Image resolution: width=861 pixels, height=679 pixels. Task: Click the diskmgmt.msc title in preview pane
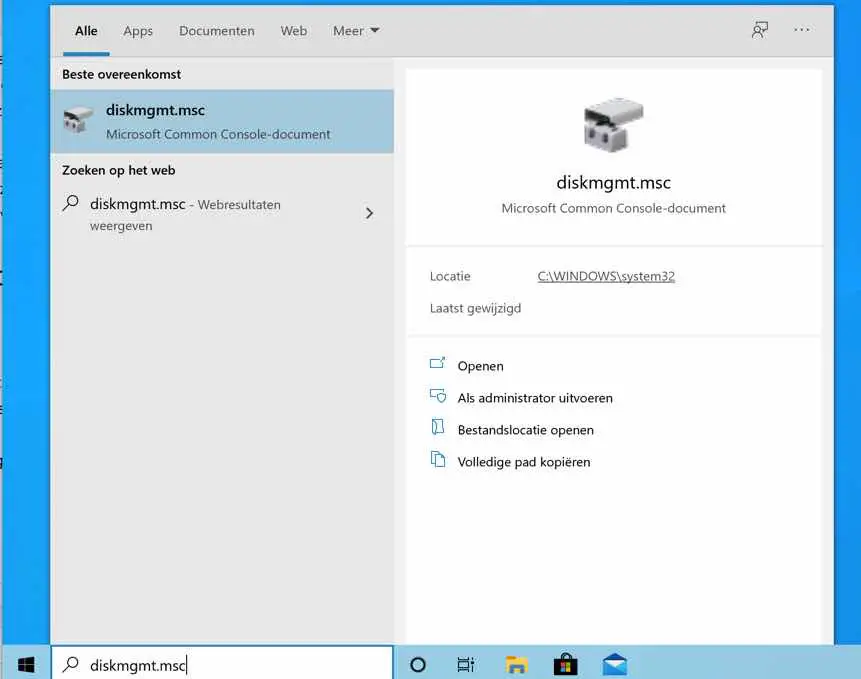click(613, 182)
